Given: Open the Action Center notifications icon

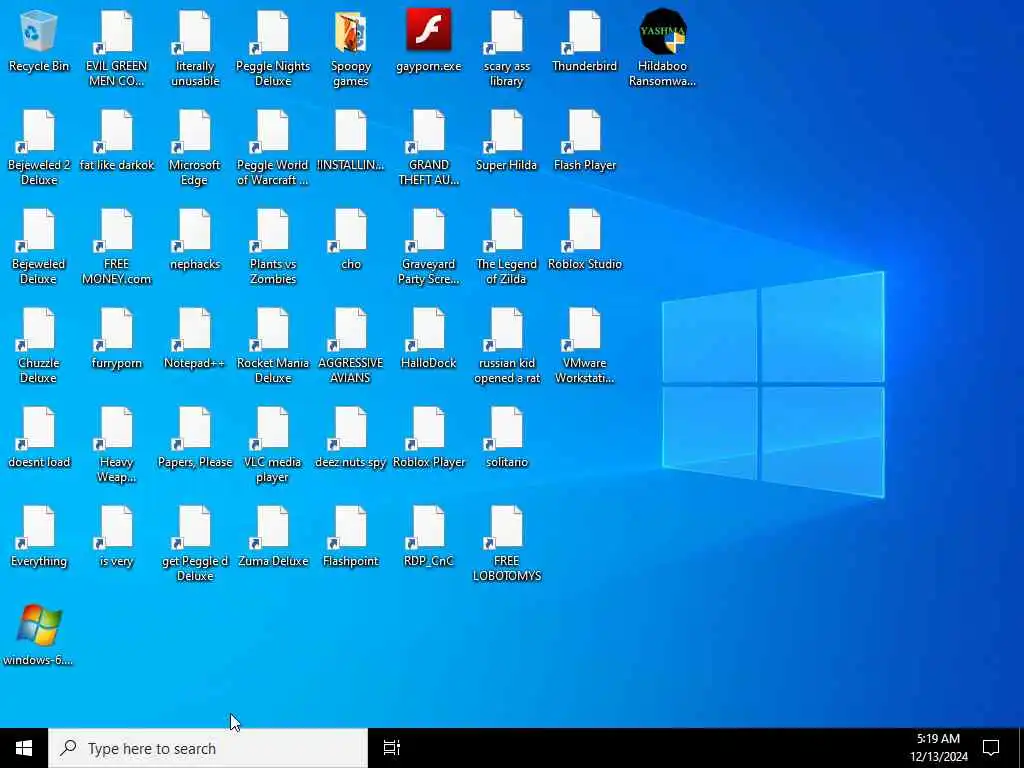Looking at the screenshot, I should point(991,748).
